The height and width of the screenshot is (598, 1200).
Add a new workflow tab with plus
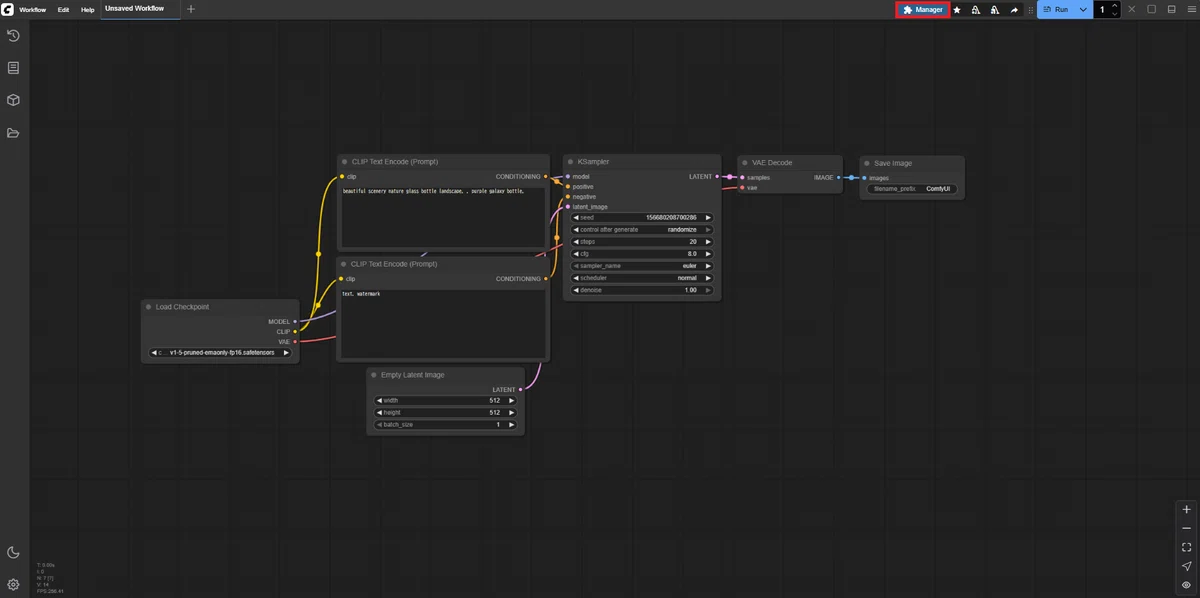(191, 9)
